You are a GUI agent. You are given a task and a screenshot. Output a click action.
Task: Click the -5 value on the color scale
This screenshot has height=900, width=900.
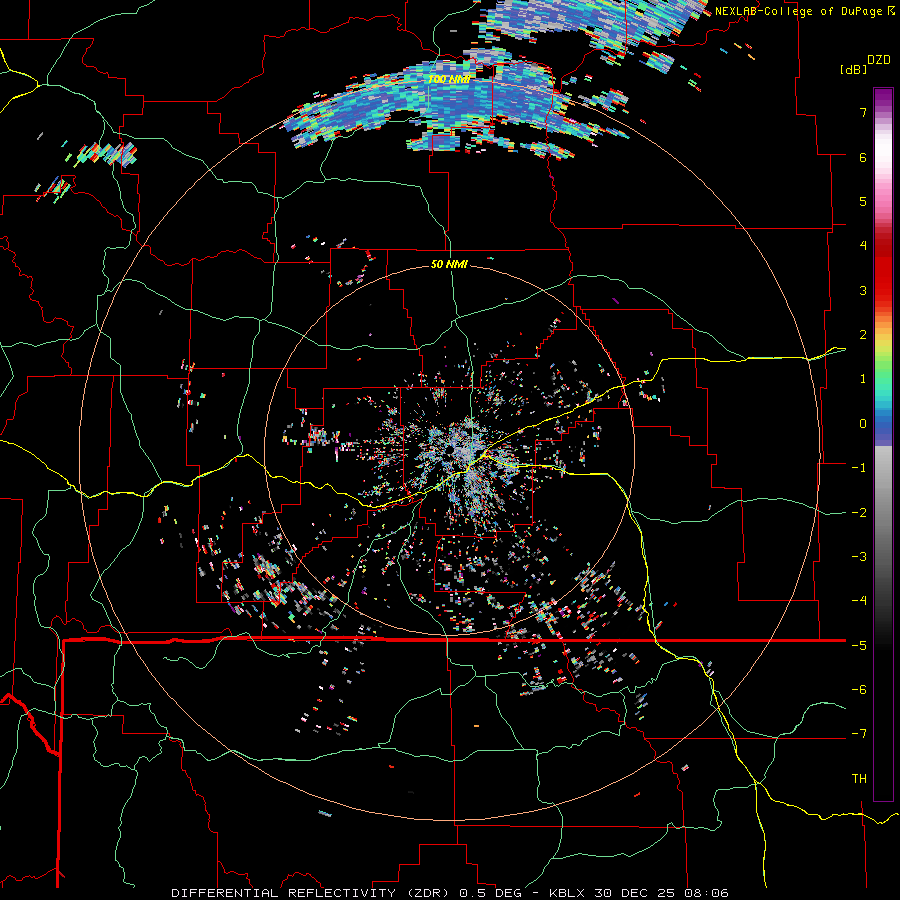(x=859, y=646)
